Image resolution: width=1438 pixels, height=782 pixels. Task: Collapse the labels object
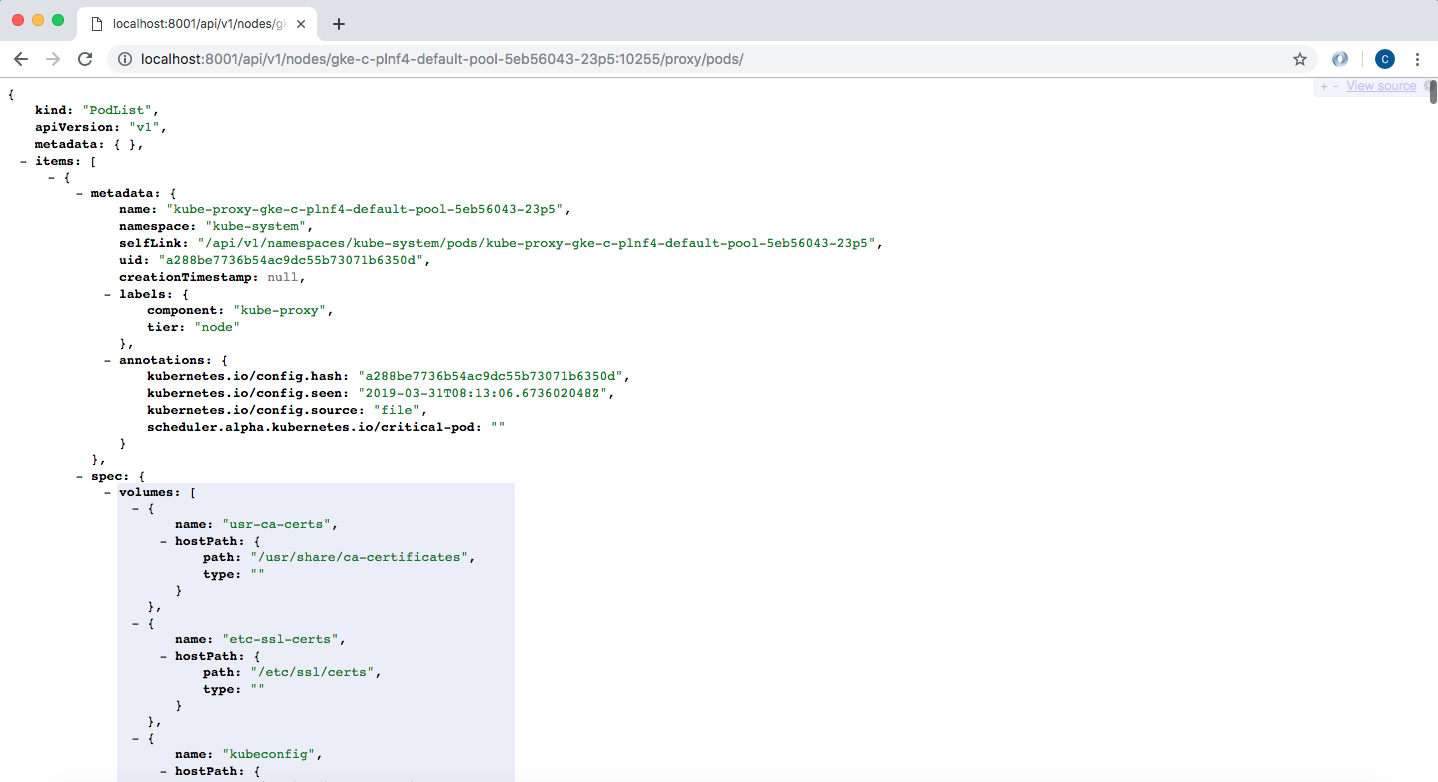tap(108, 294)
